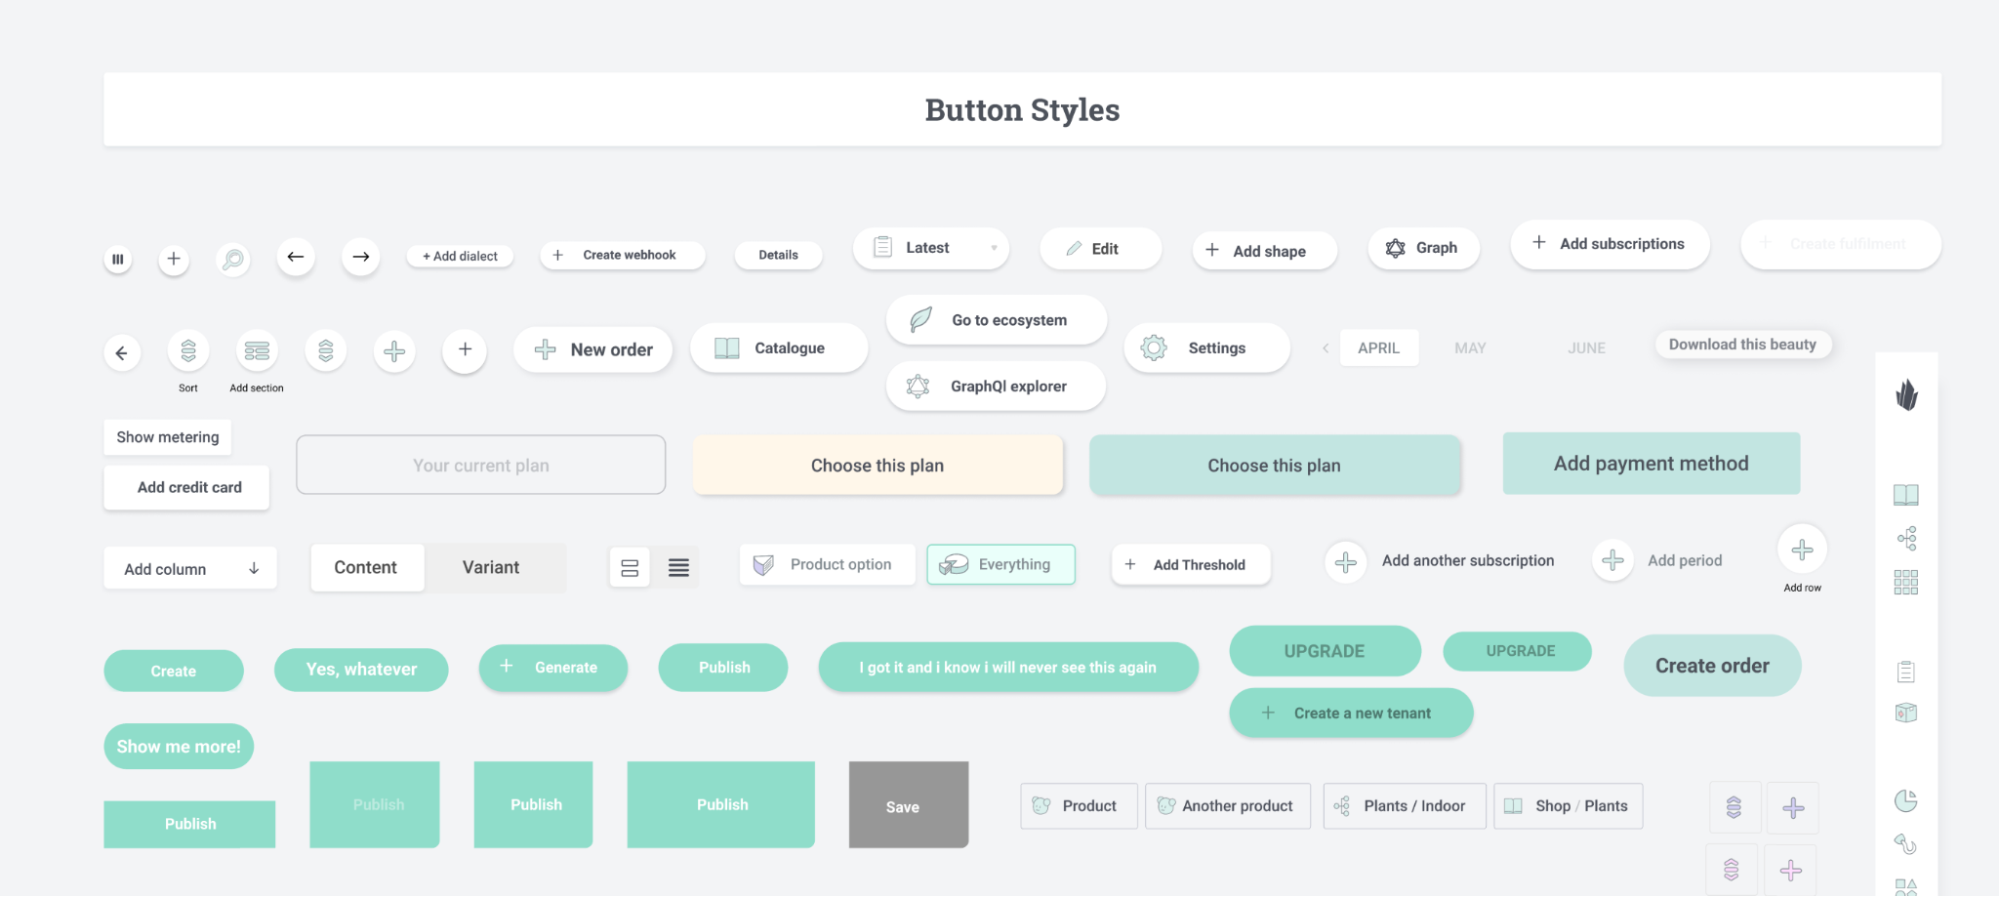Click the Create order button
The width and height of the screenshot is (1999, 897).
pos(1712,665)
